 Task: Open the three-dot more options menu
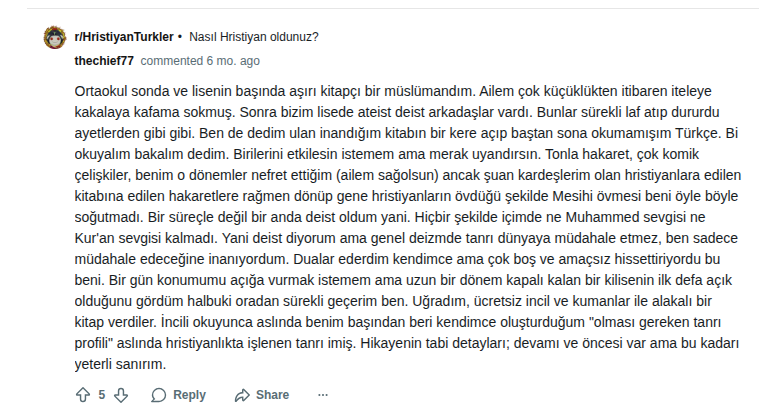(x=320, y=395)
